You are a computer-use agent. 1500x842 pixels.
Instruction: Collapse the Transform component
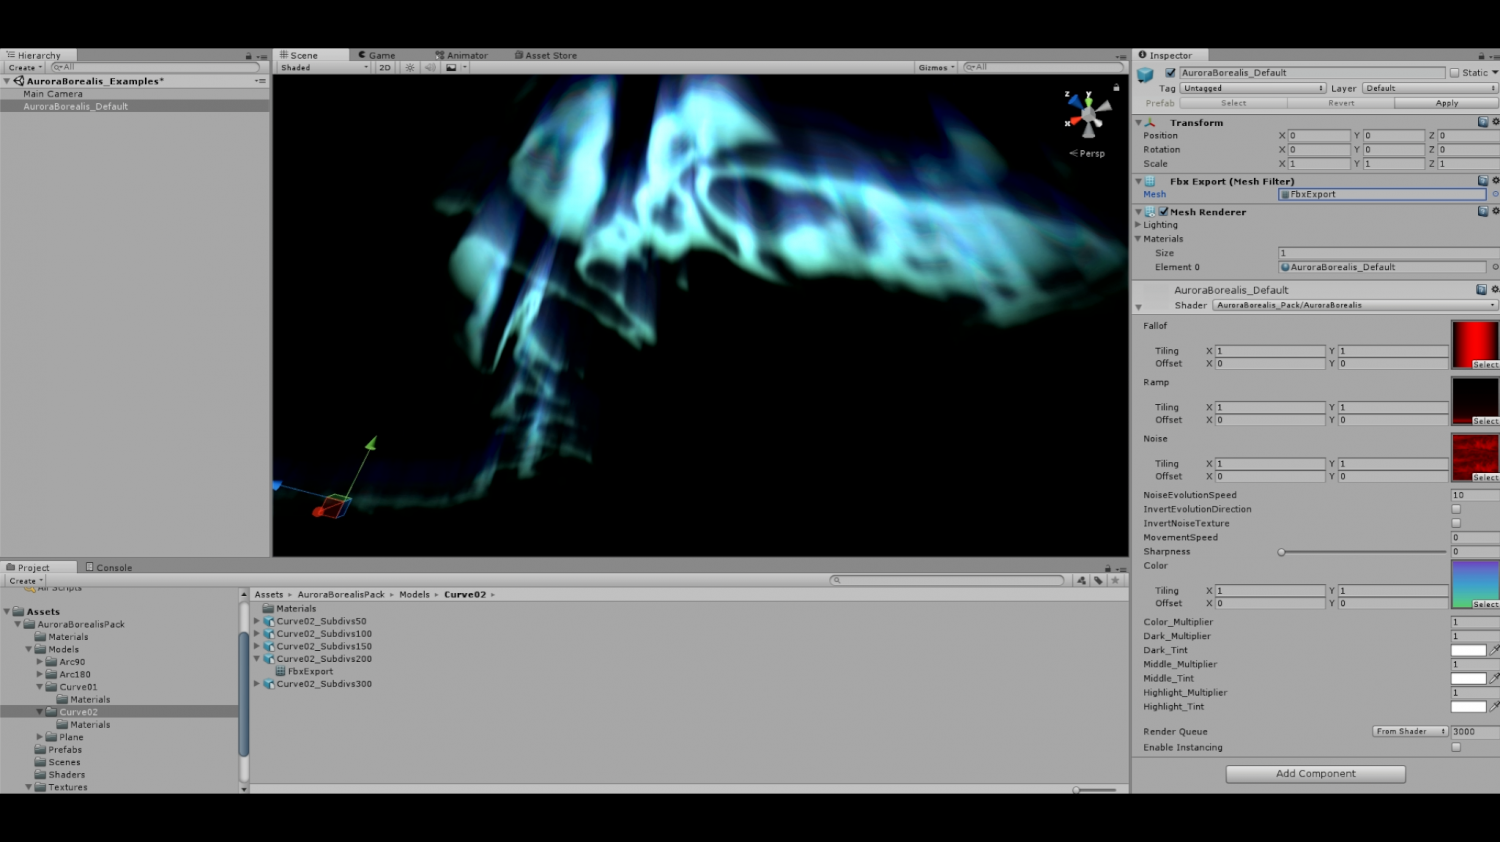click(1138, 123)
